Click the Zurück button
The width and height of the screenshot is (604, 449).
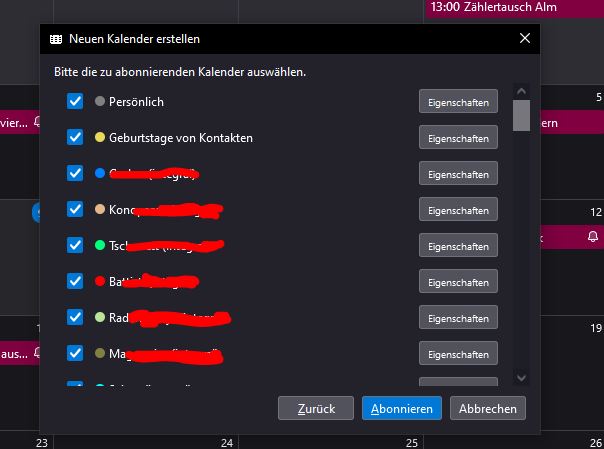tap(316, 408)
